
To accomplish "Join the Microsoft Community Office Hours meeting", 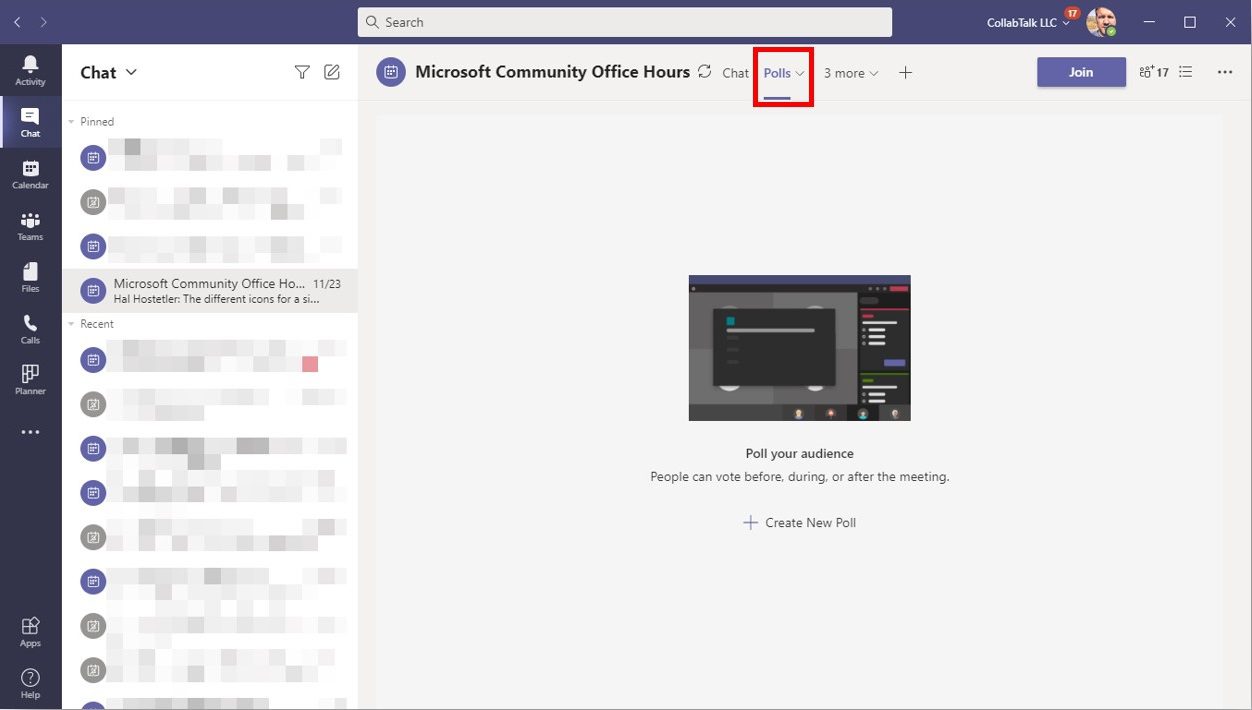I will 1081,72.
